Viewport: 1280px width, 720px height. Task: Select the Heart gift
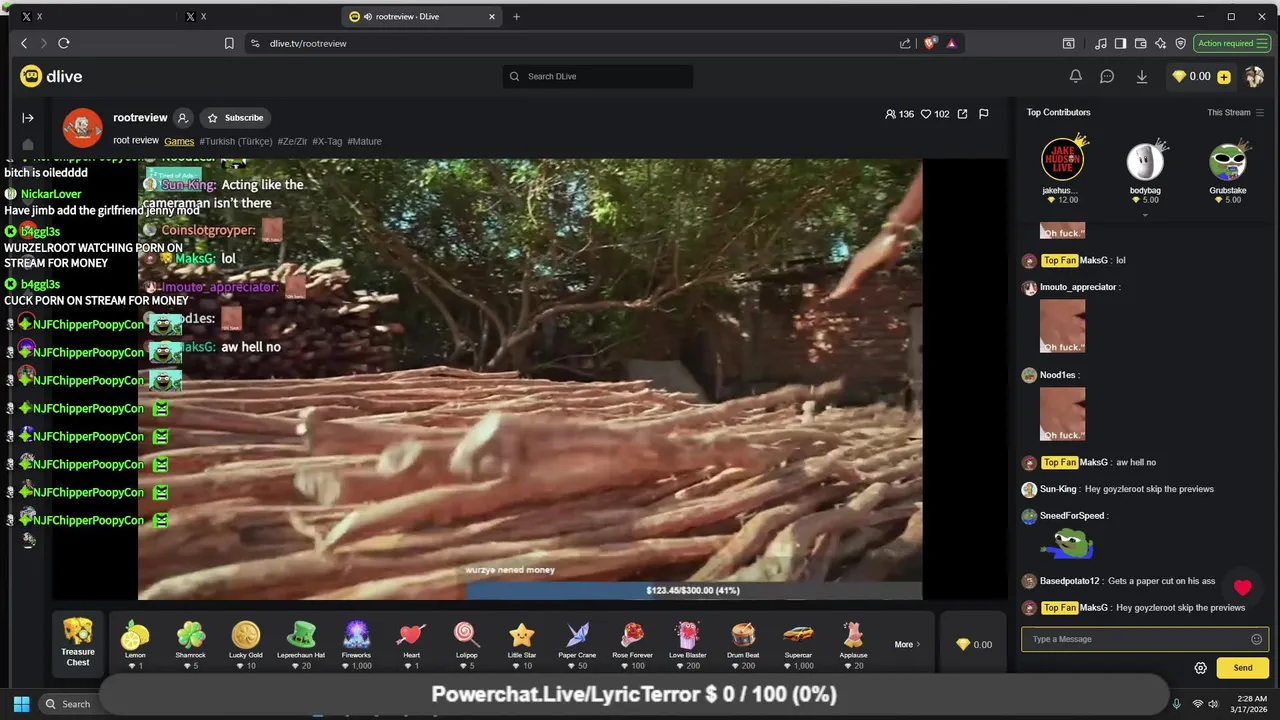coord(411,636)
